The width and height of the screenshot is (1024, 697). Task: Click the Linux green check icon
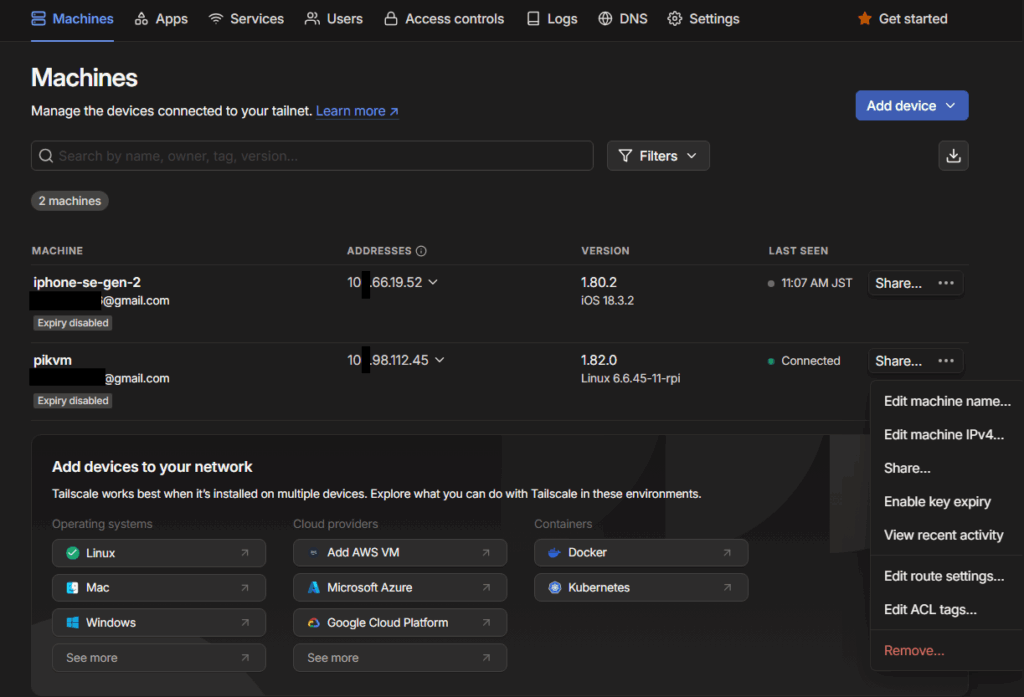[72, 553]
